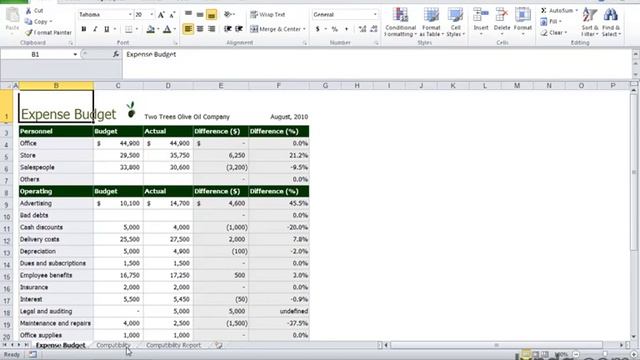Increase font size with Grow Font
640x360 pixels.
[161, 15]
